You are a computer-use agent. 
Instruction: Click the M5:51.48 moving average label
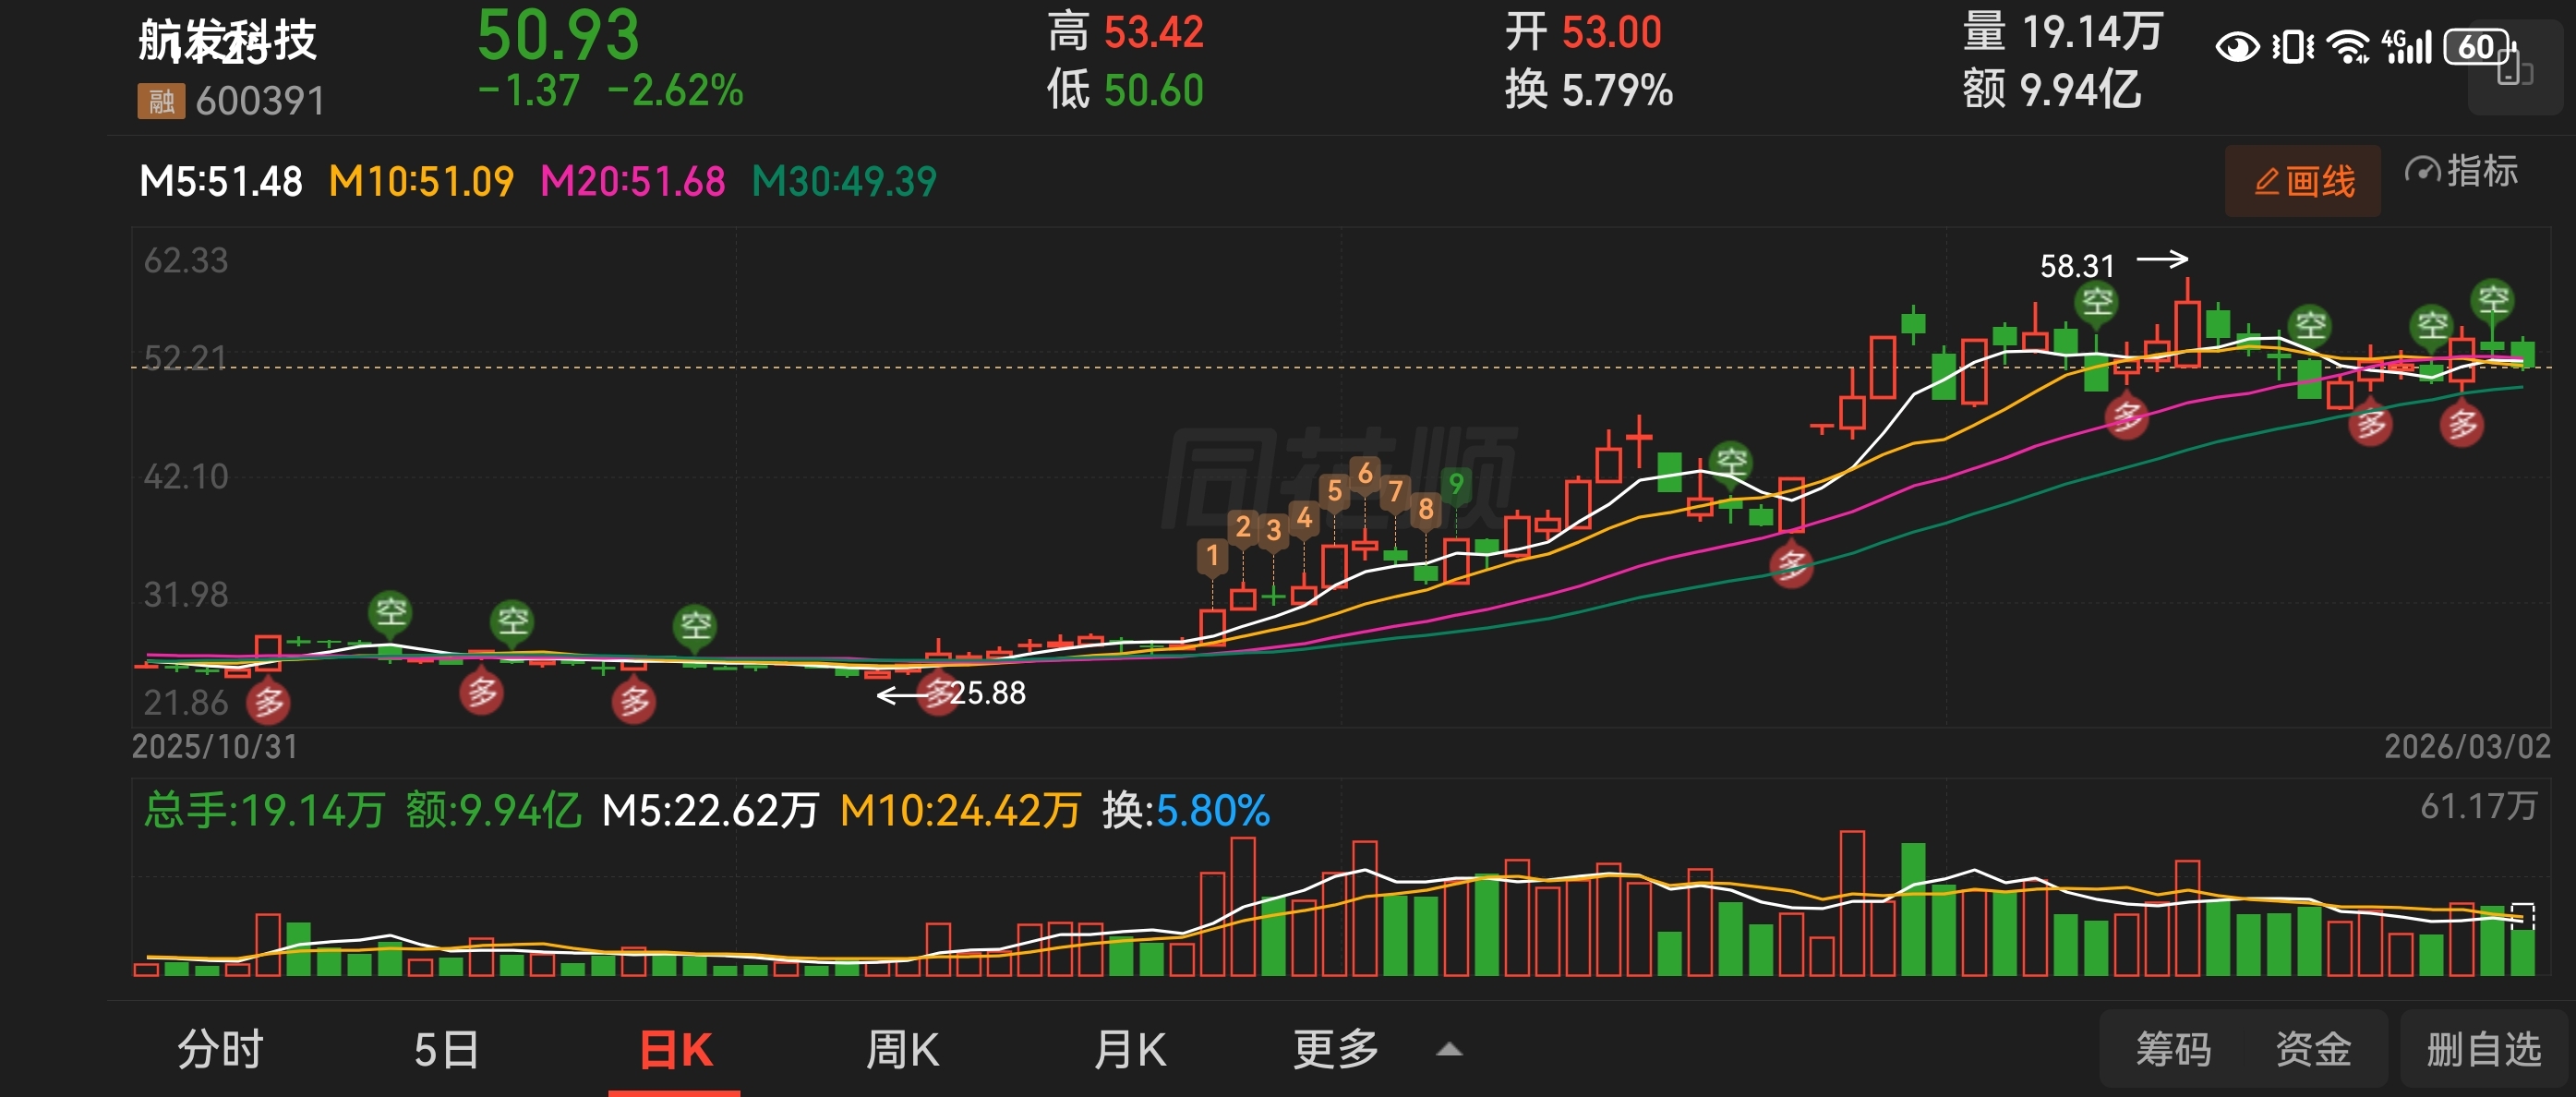tap(221, 182)
